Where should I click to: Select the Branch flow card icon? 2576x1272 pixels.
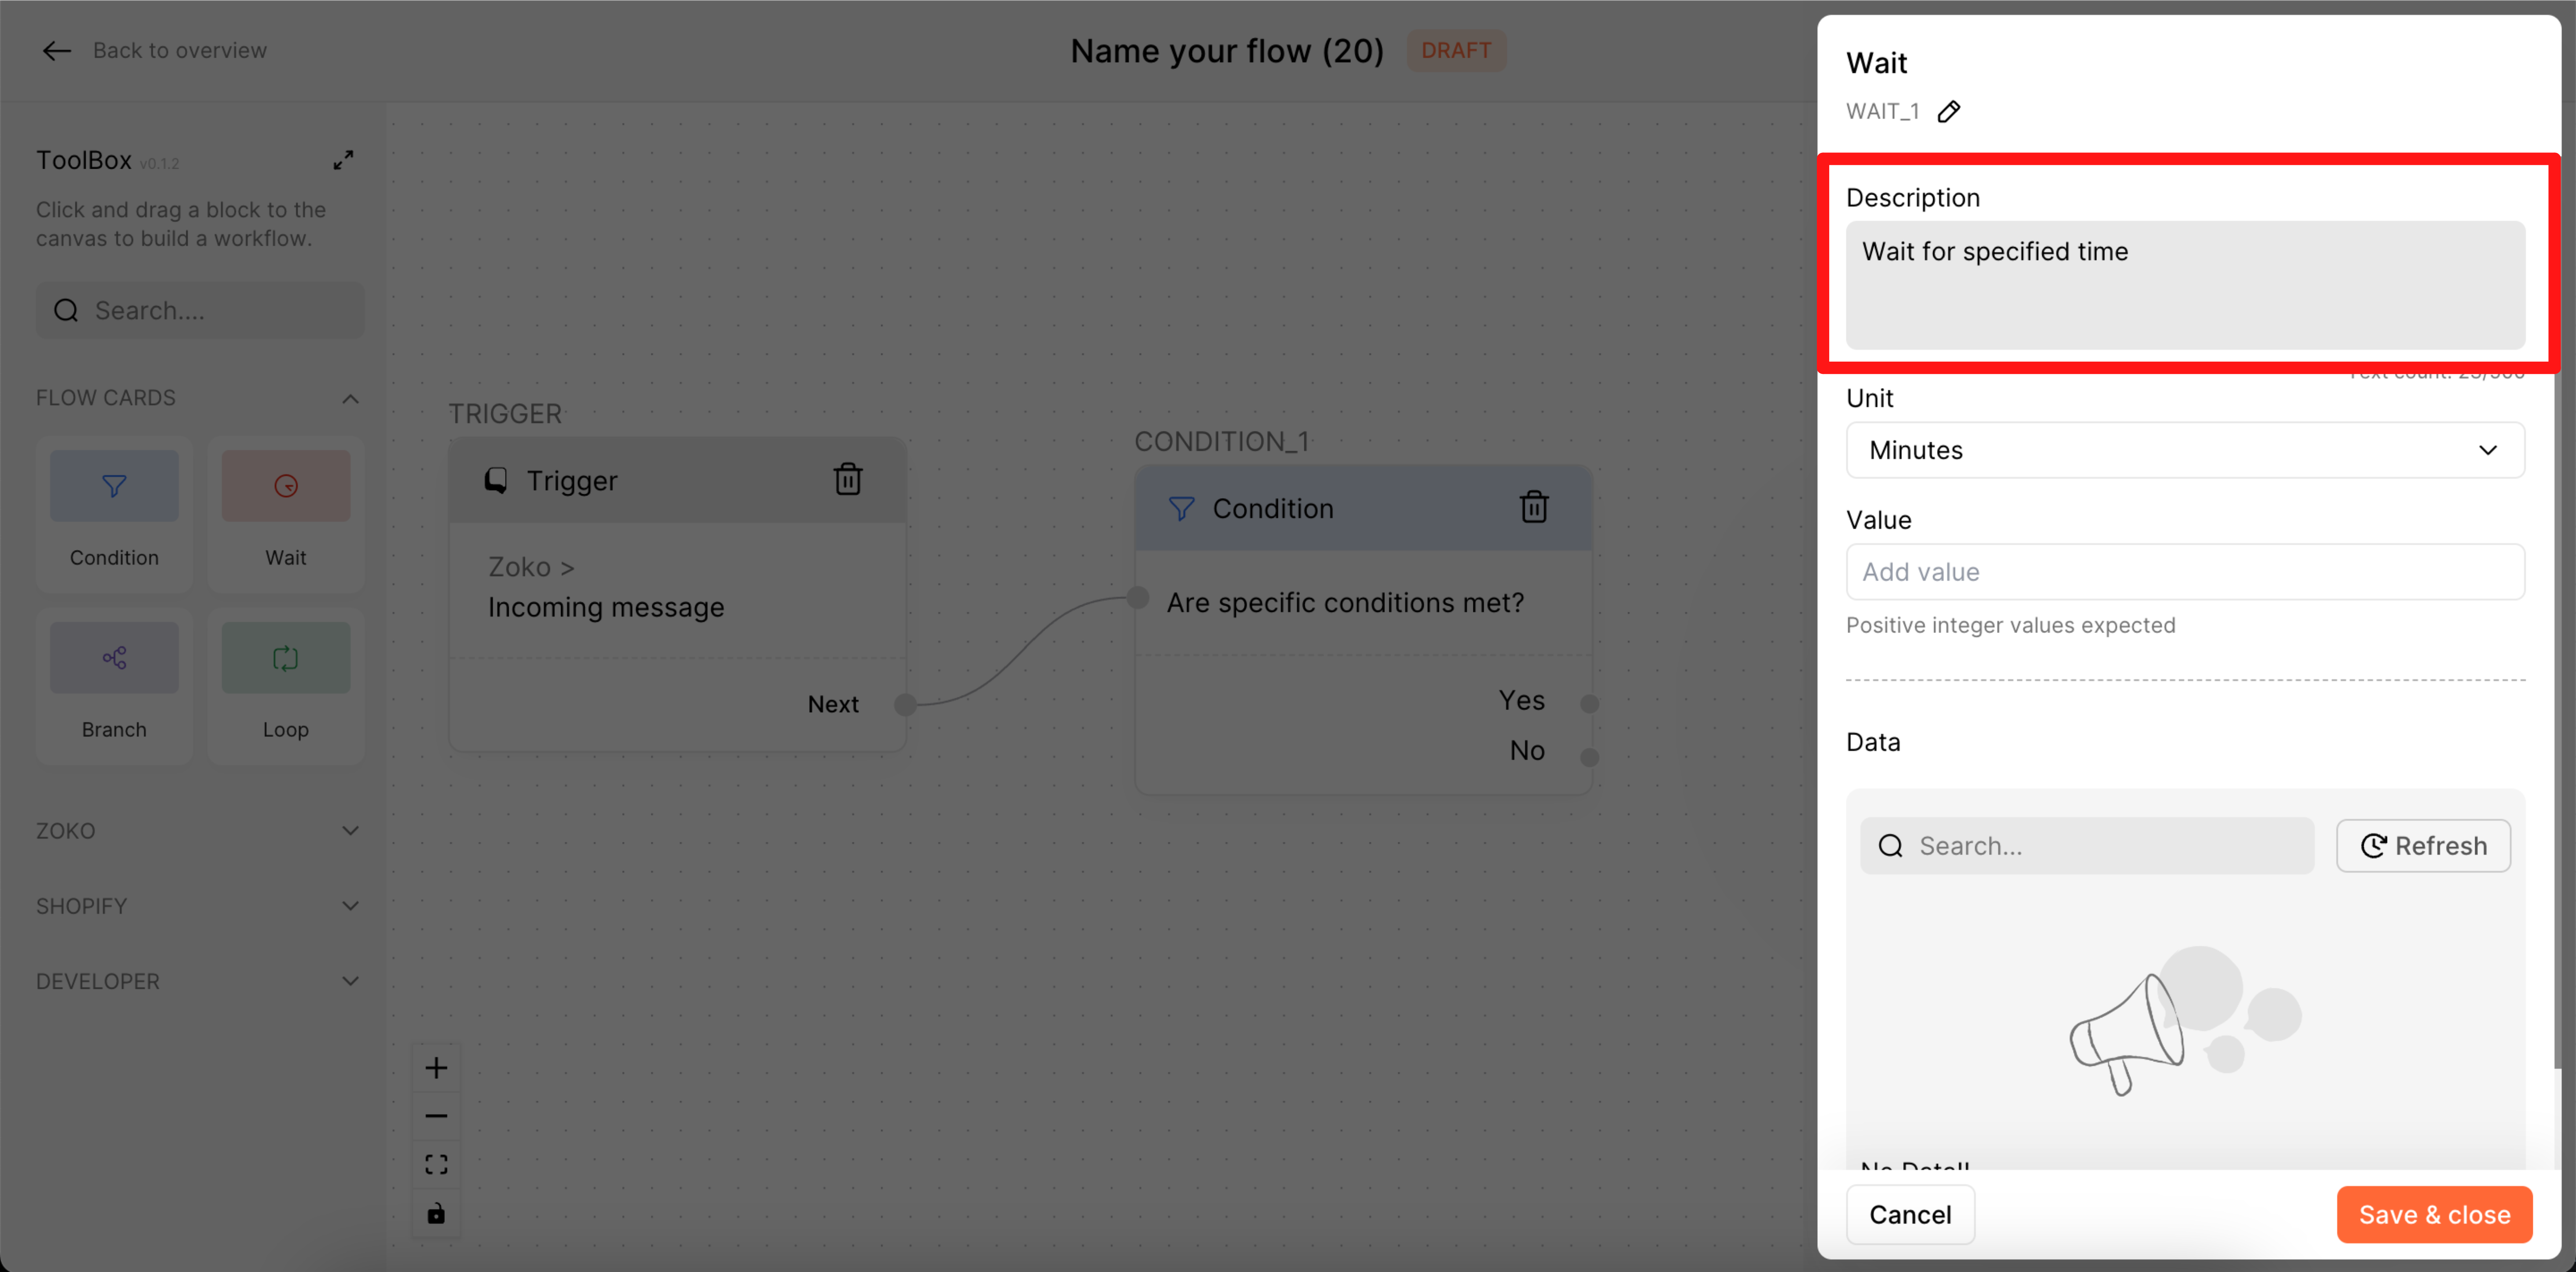[114, 658]
